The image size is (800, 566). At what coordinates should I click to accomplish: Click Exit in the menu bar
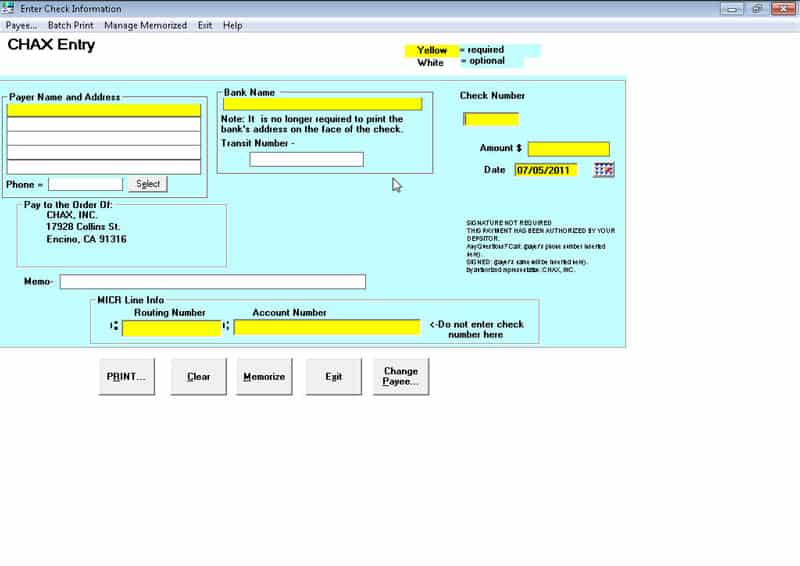coord(204,25)
